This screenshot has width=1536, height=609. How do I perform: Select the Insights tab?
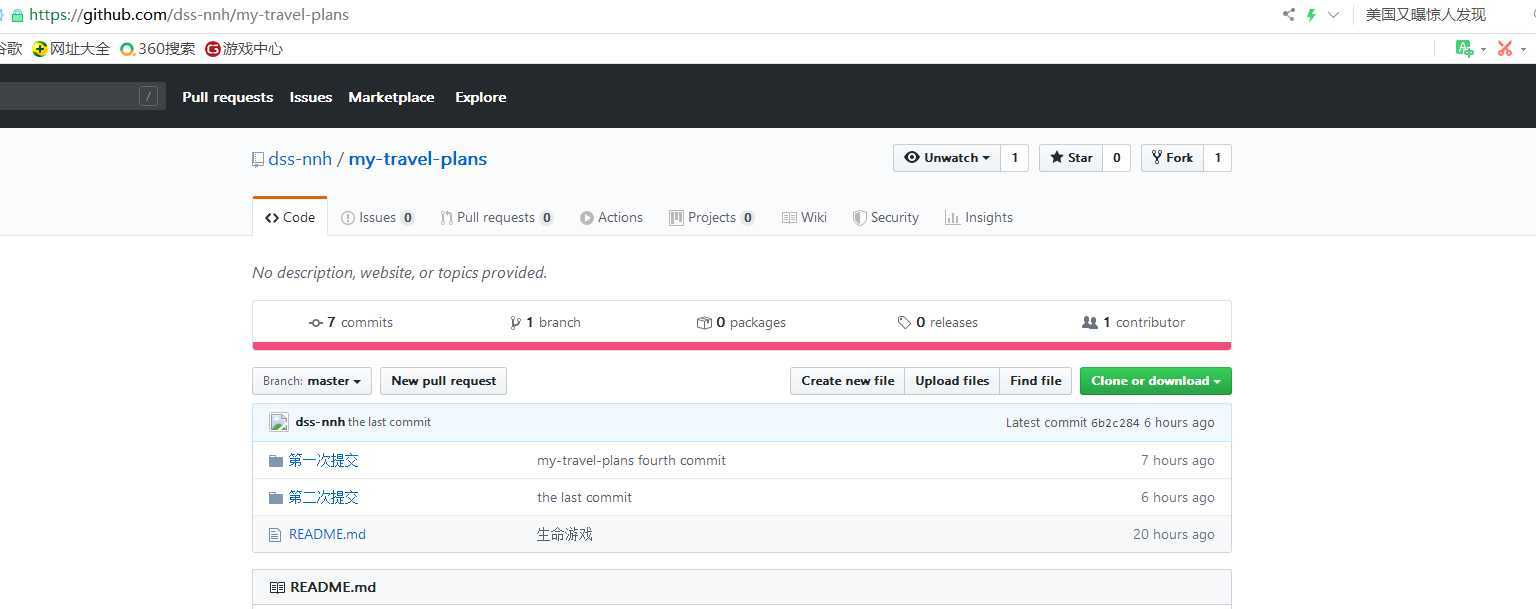click(979, 217)
